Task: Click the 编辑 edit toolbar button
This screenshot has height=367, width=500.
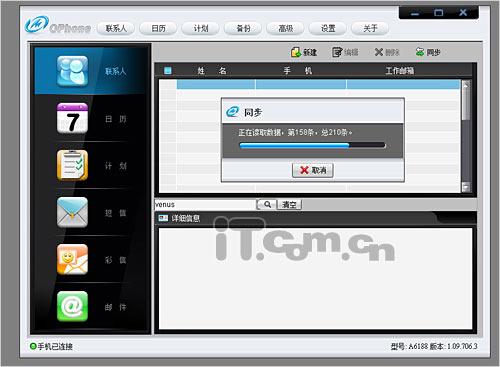Action: [x=345, y=52]
